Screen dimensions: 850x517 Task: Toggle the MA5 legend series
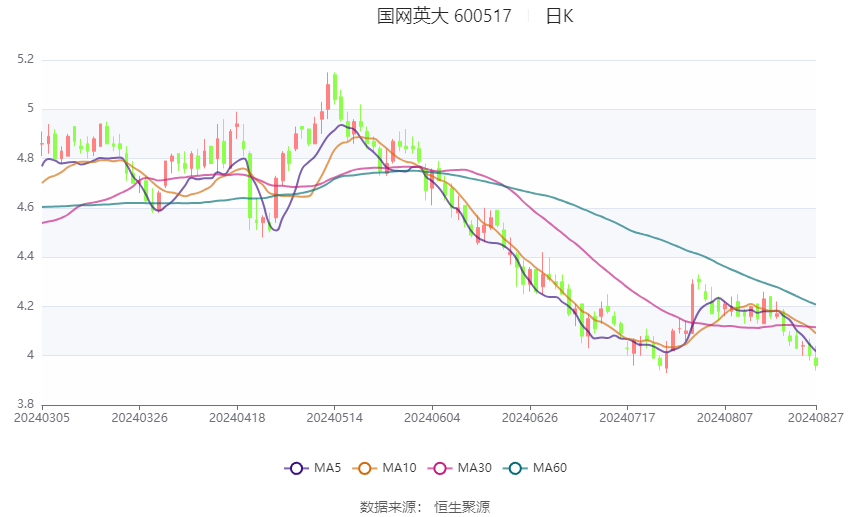point(313,468)
